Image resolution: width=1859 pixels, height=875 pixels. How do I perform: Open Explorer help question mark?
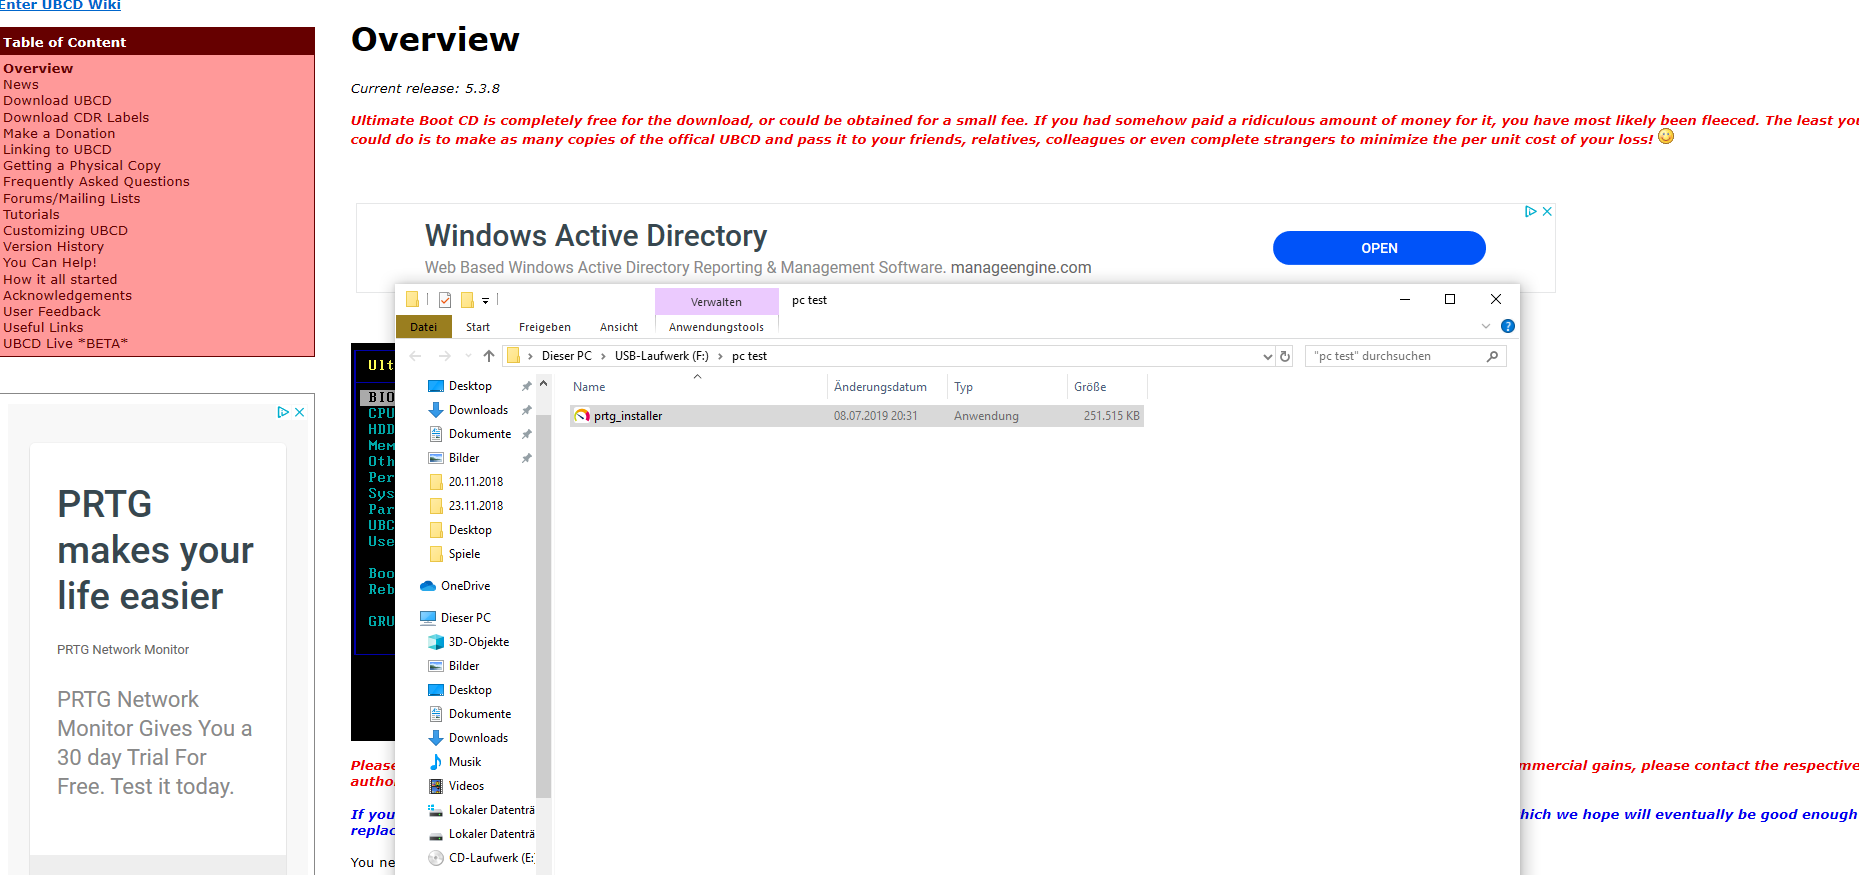pyautogui.click(x=1508, y=326)
